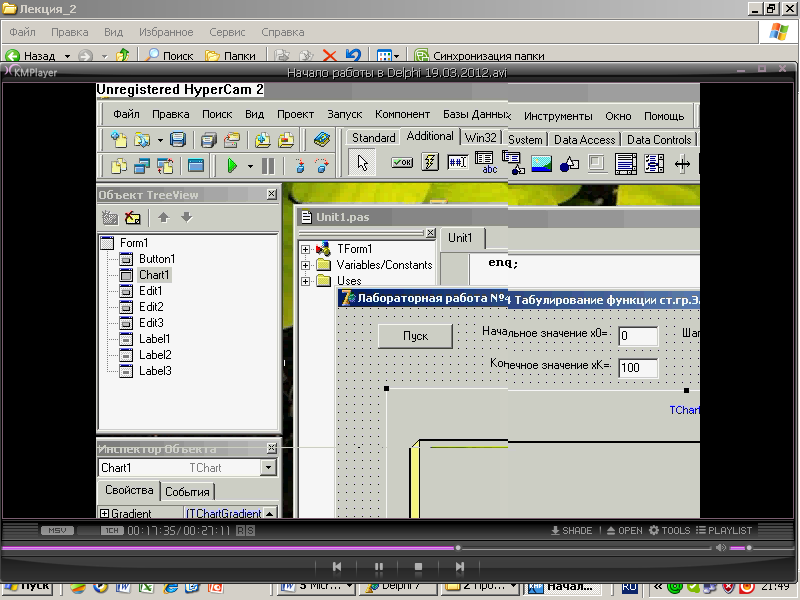
Task: Select the Bevel component icon
Action: (596, 164)
